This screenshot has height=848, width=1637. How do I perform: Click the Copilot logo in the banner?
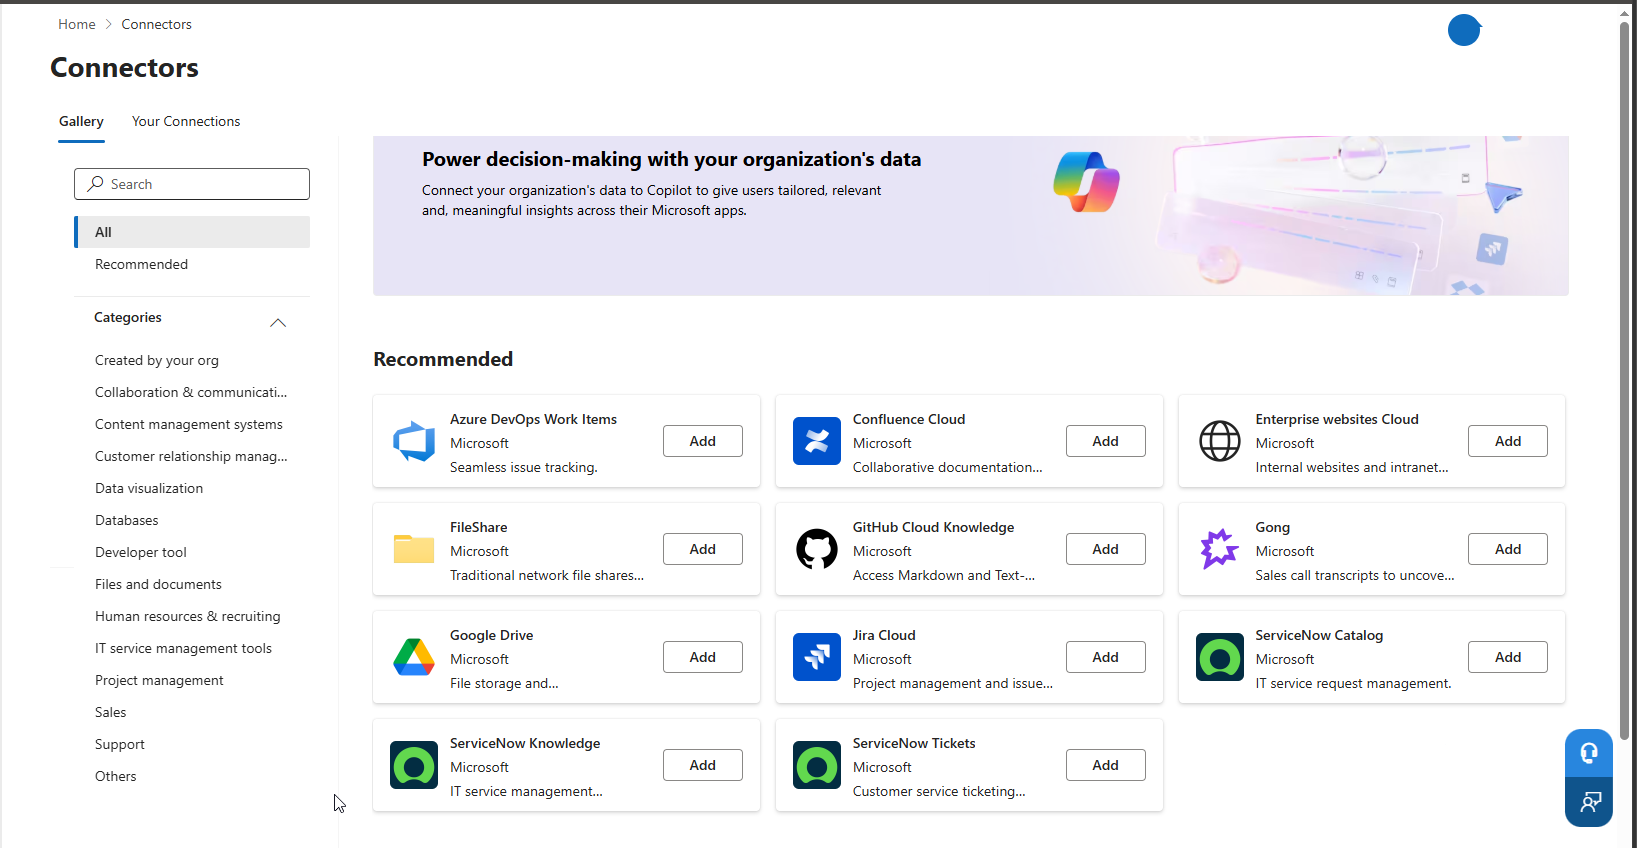coord(1087,182)
